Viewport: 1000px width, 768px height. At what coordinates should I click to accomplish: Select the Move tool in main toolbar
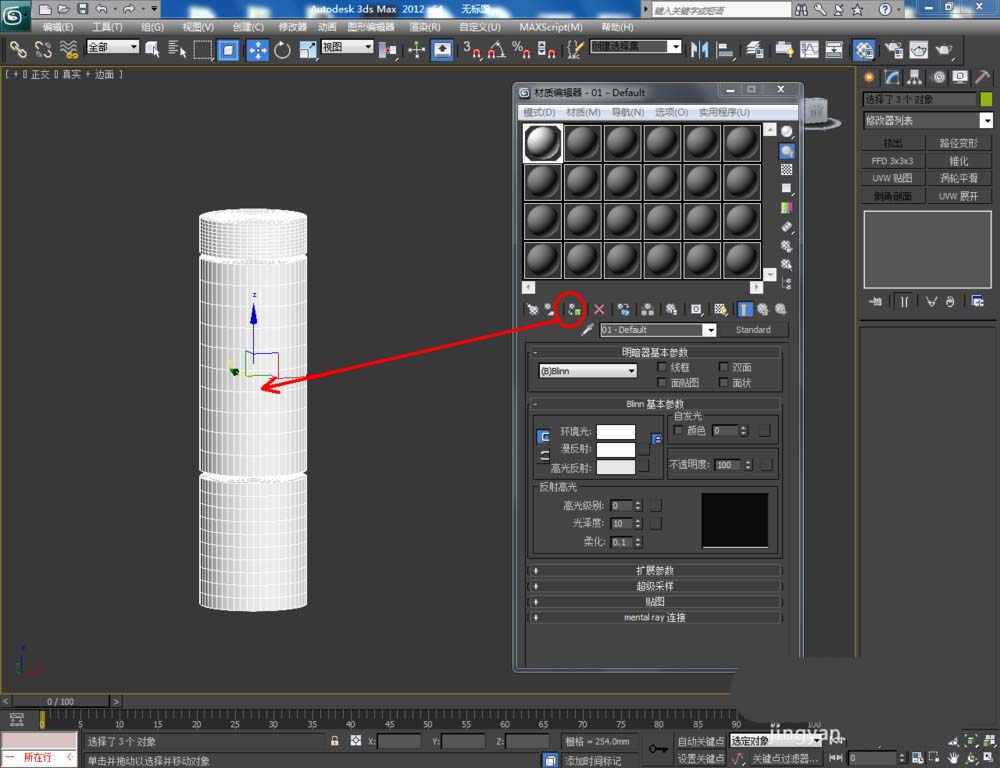click(x=257, y=50)
